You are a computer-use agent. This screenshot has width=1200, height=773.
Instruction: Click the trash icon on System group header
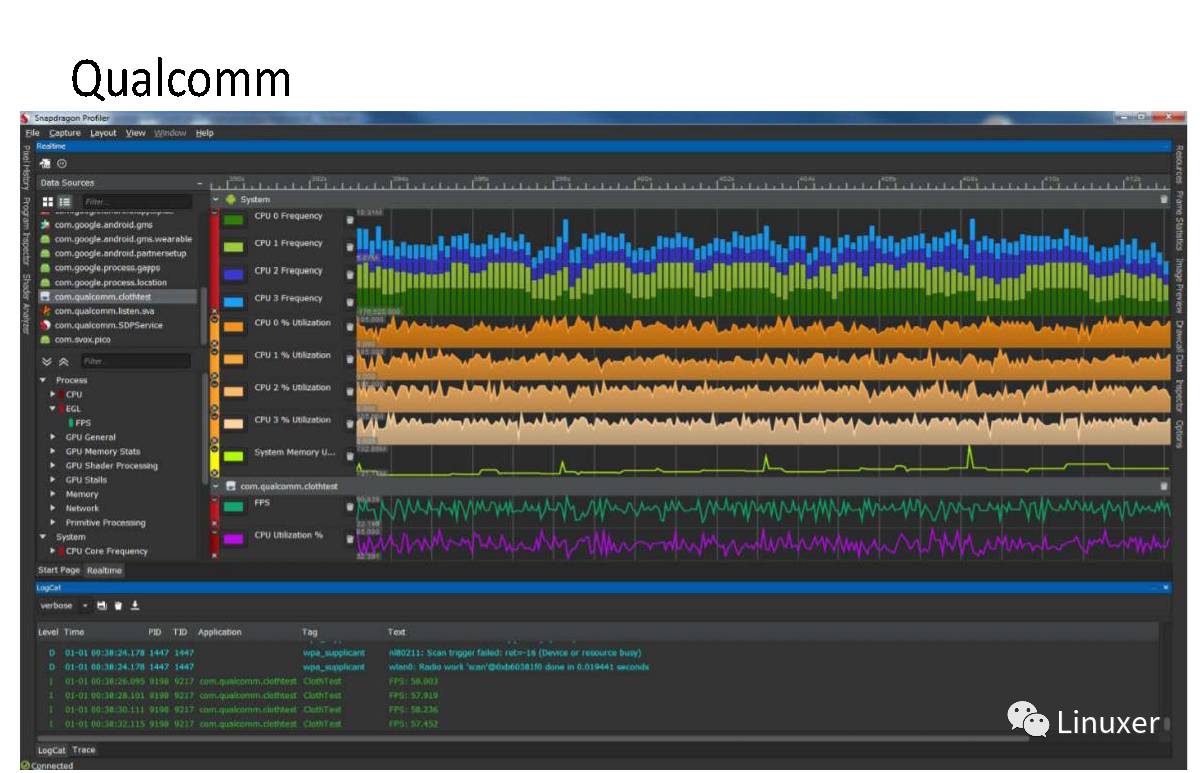pos(1163,199)
